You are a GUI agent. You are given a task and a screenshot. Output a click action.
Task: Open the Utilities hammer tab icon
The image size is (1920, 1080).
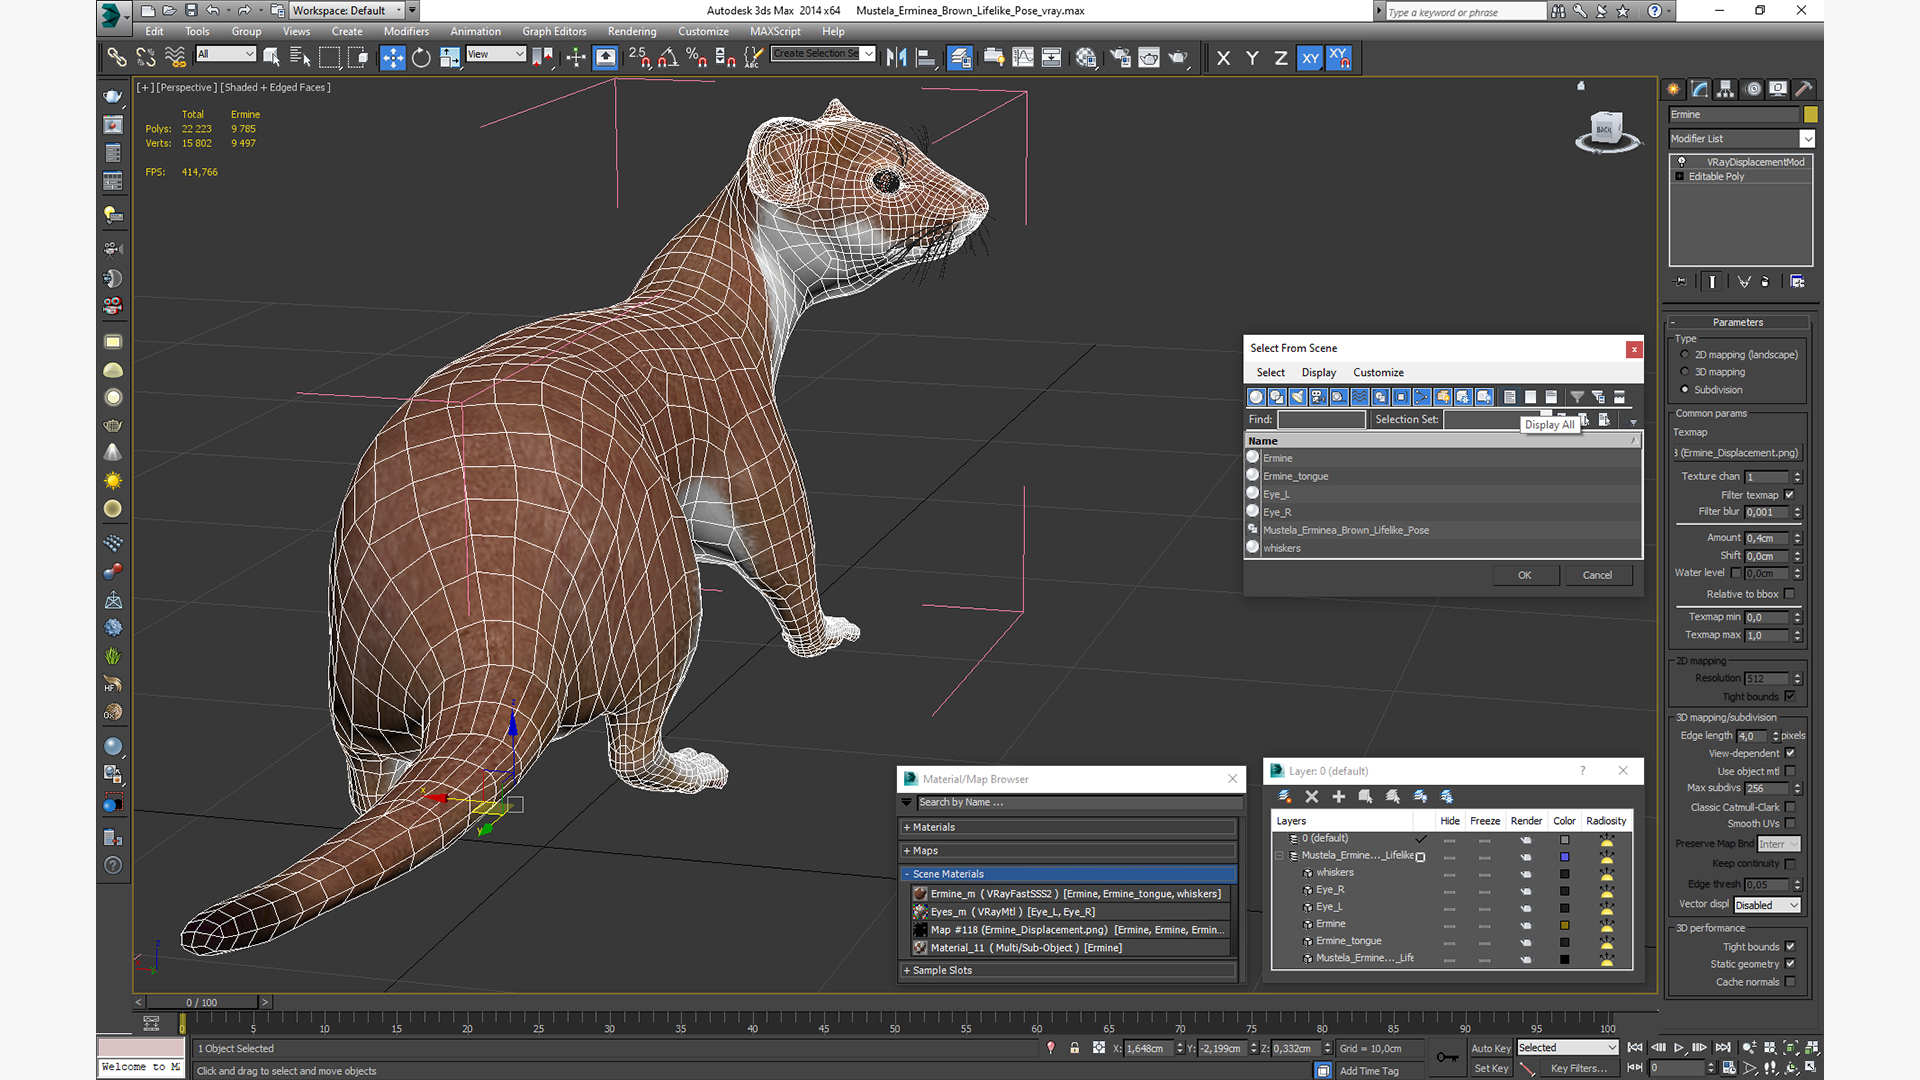click(1804, 89)
